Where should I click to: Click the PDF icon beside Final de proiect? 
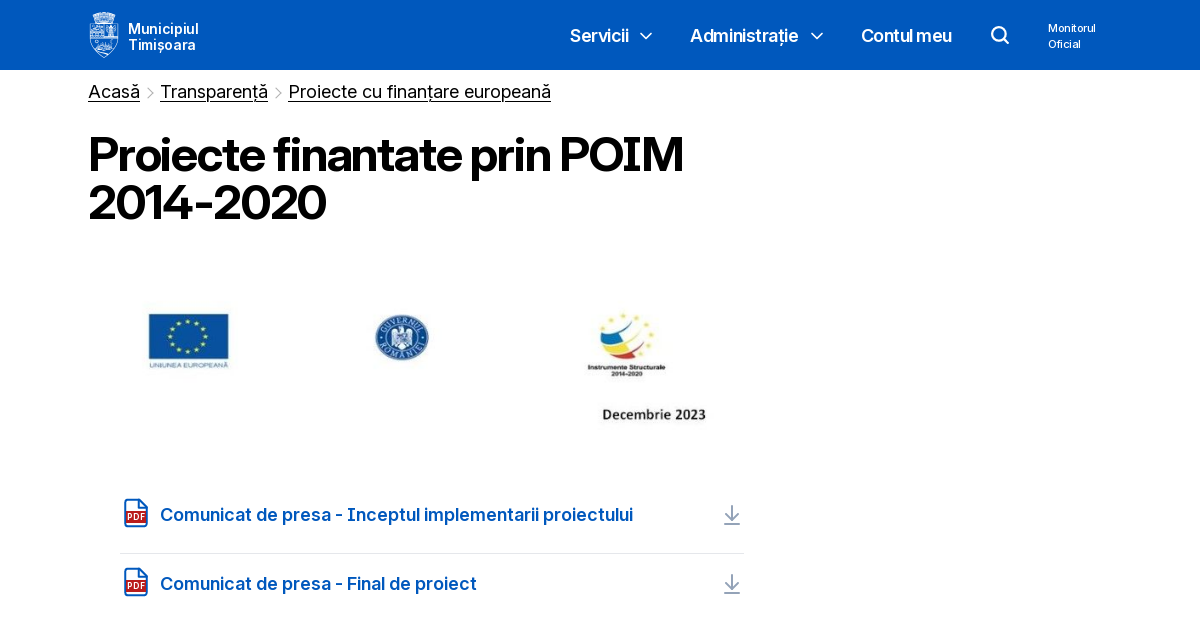[134, 583]
